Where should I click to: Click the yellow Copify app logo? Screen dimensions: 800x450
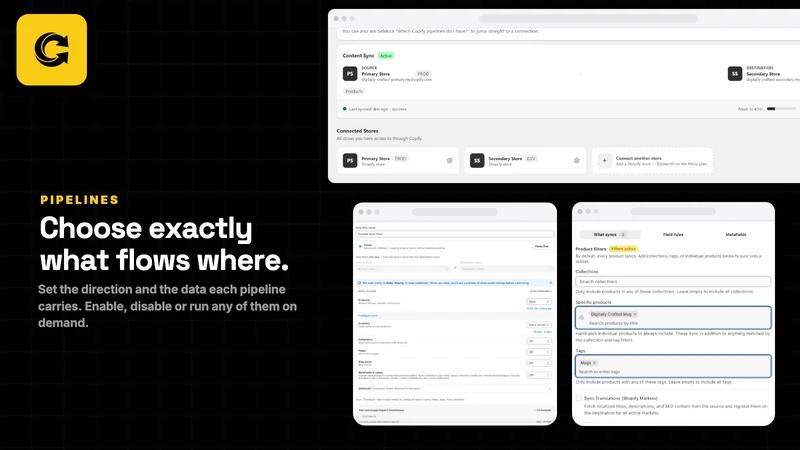pos(52,49)
